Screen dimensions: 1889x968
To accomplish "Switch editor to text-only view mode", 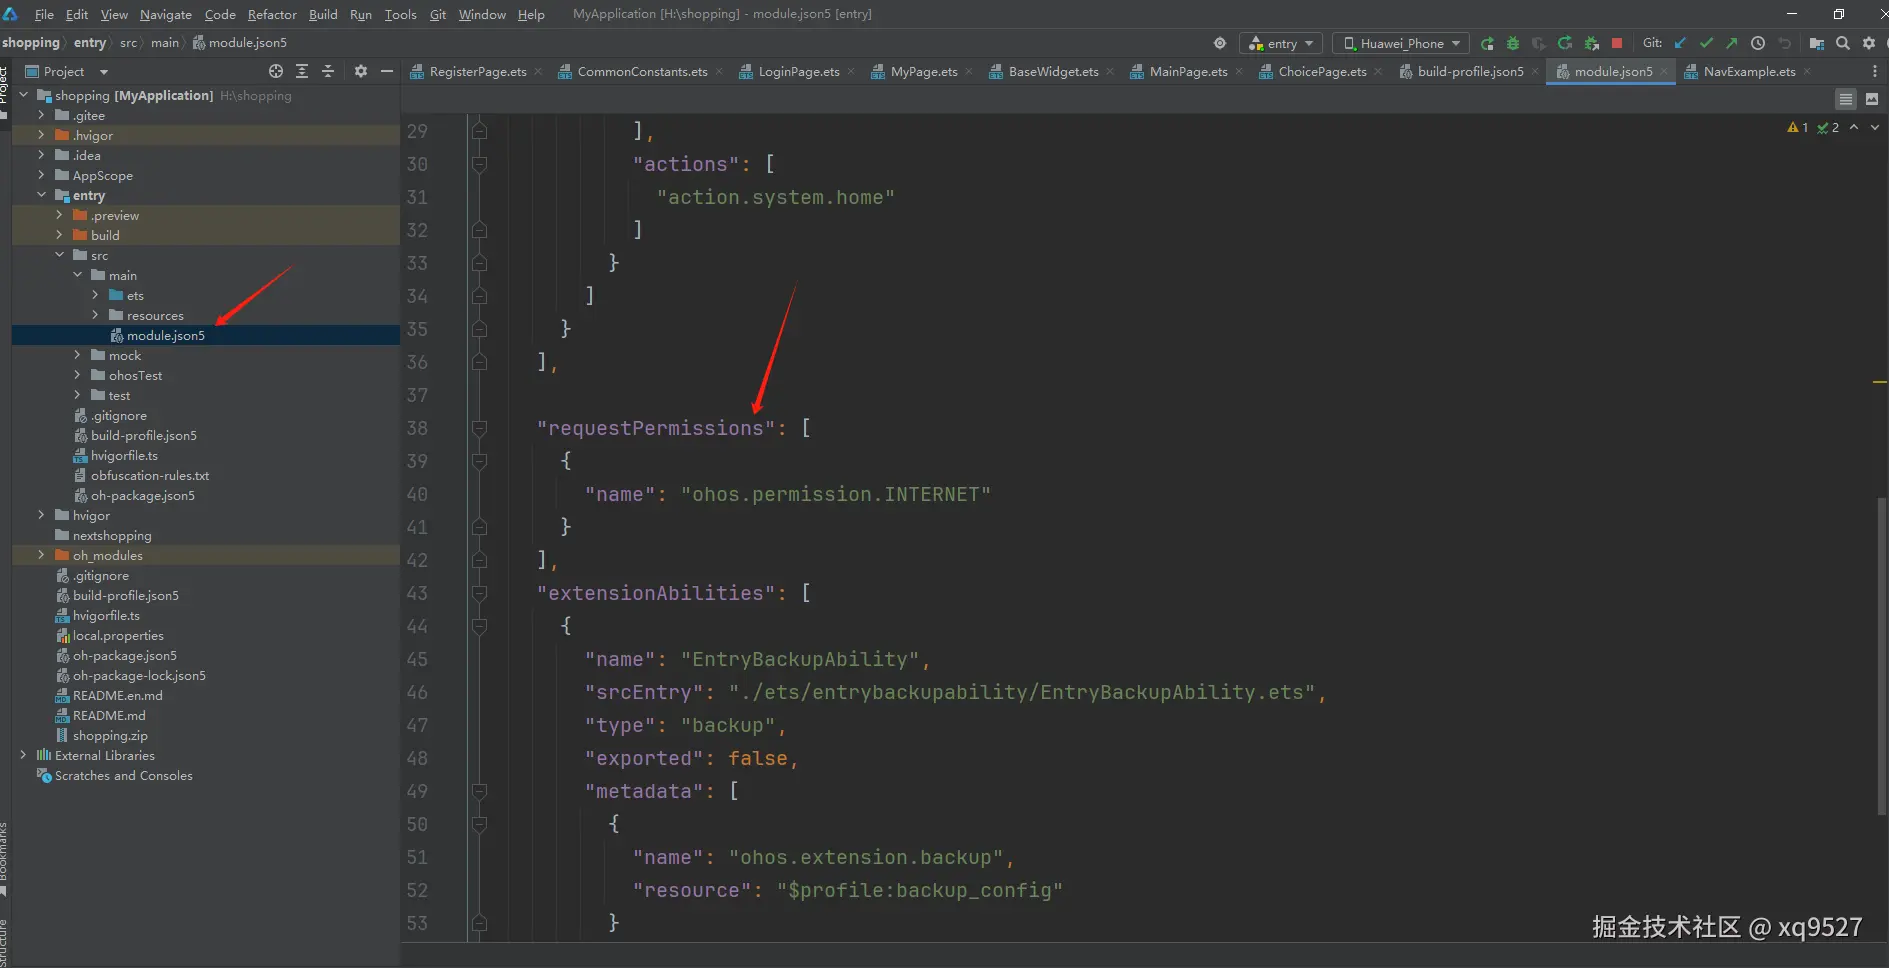I will (1846, 99).
